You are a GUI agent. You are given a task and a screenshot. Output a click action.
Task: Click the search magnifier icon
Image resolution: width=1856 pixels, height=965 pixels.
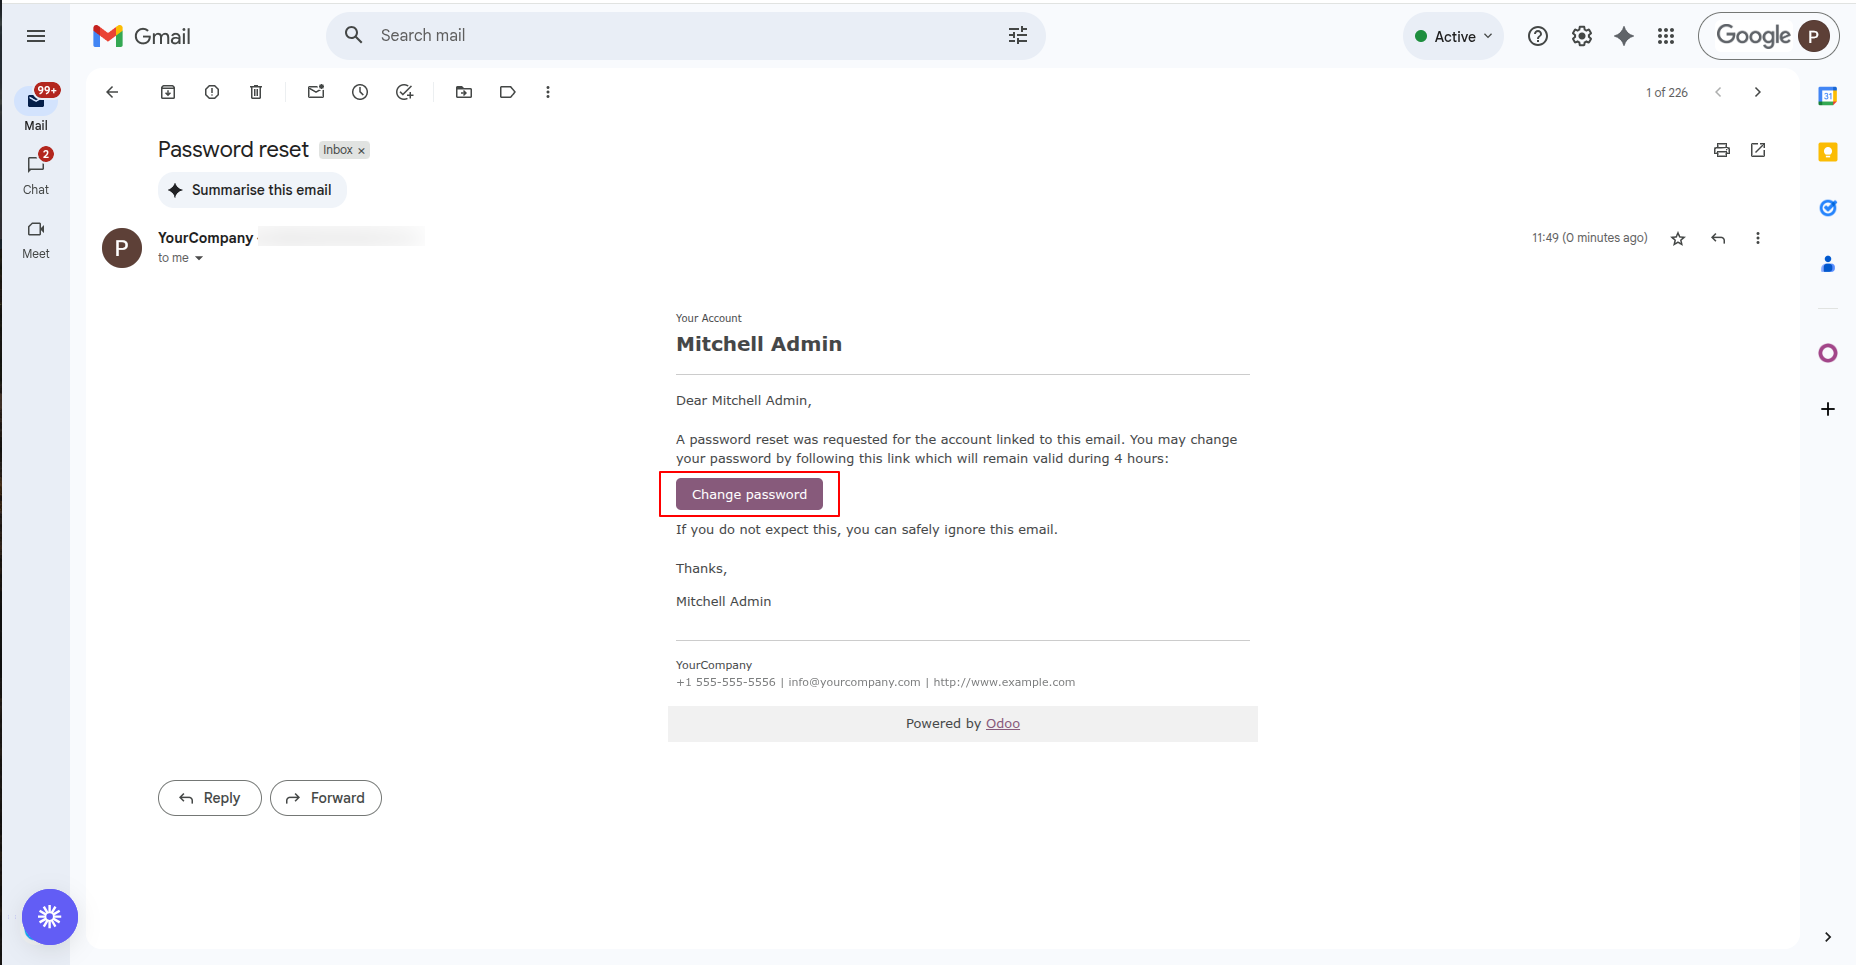tap(353, 36)
